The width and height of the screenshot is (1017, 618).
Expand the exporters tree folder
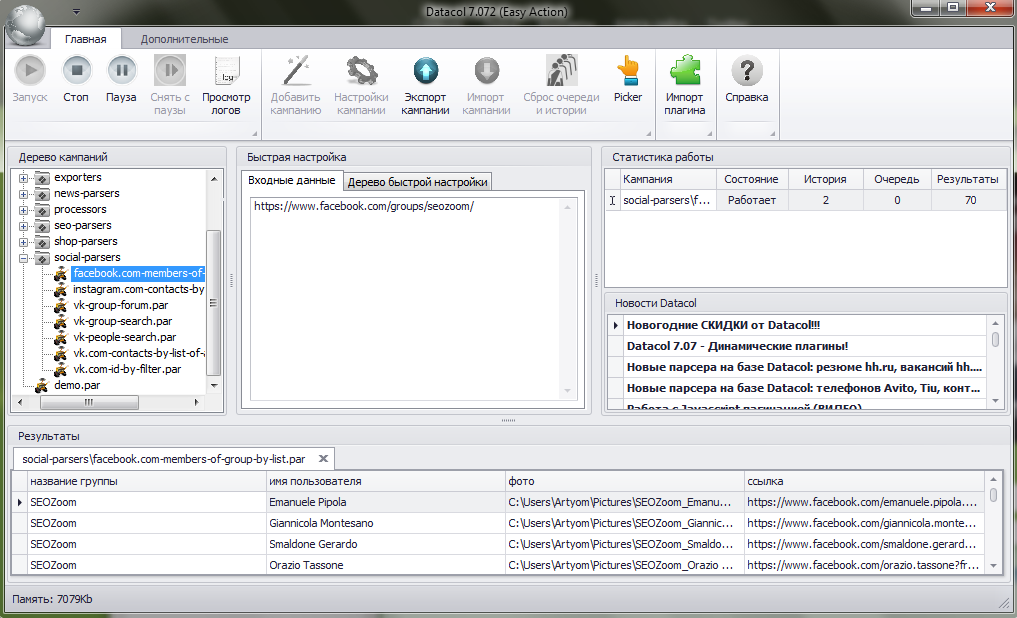[x=23, y=178]
